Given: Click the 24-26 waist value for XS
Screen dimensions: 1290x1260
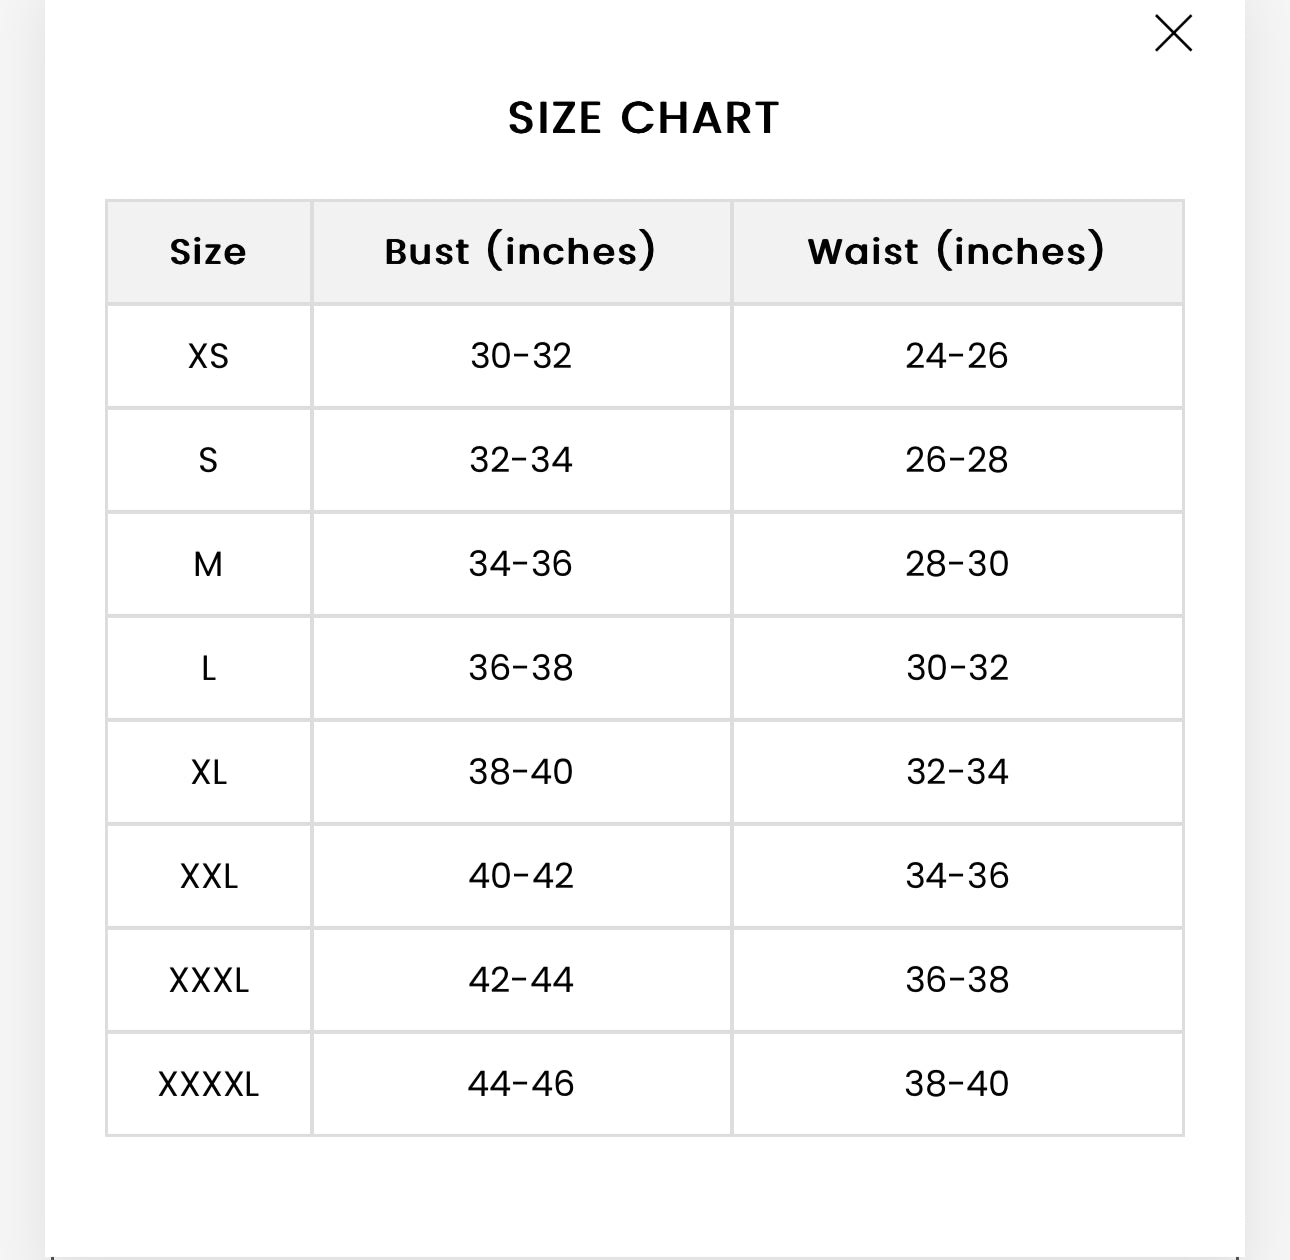Looking at the screenshot, I should (x=958, y=355).
